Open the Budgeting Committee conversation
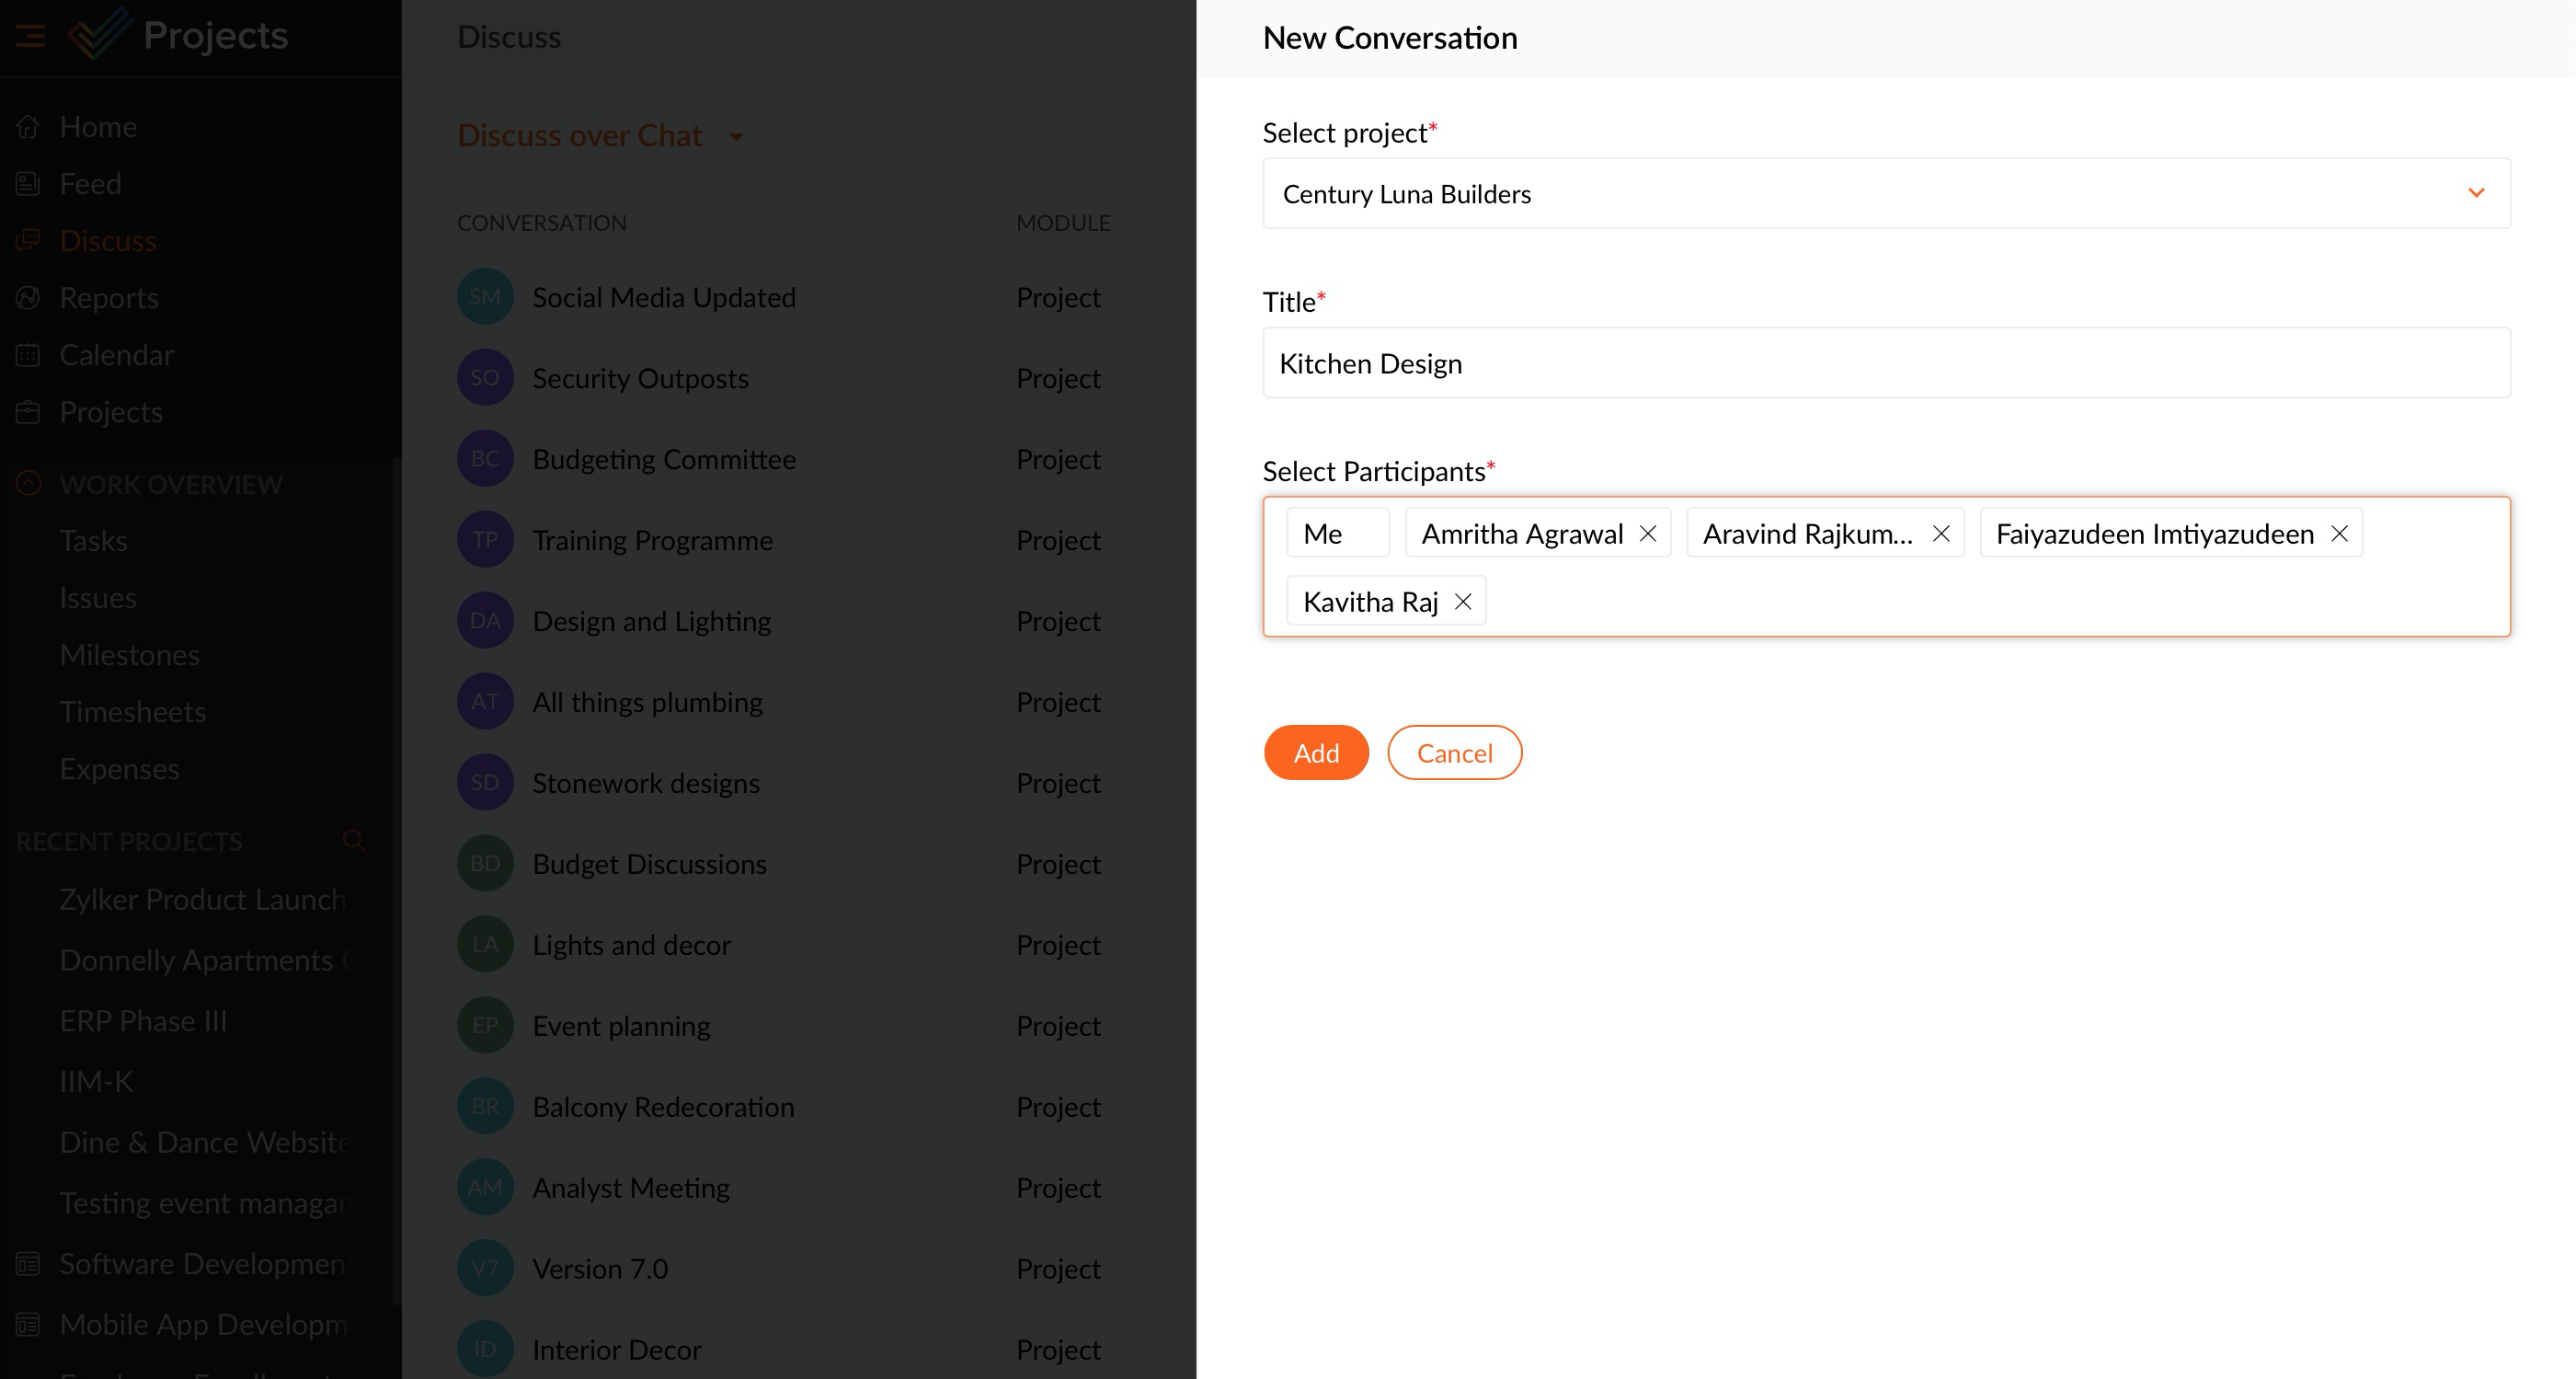Viewport: 2576px width, 1379px height. click(664, 459)
